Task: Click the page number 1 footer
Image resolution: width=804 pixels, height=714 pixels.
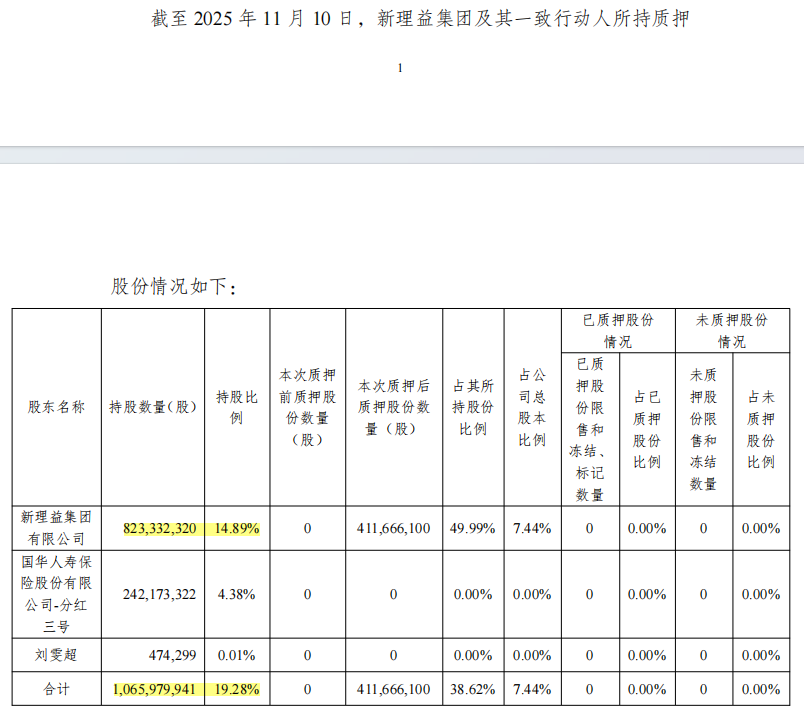Action: click(x=400, y=68)
